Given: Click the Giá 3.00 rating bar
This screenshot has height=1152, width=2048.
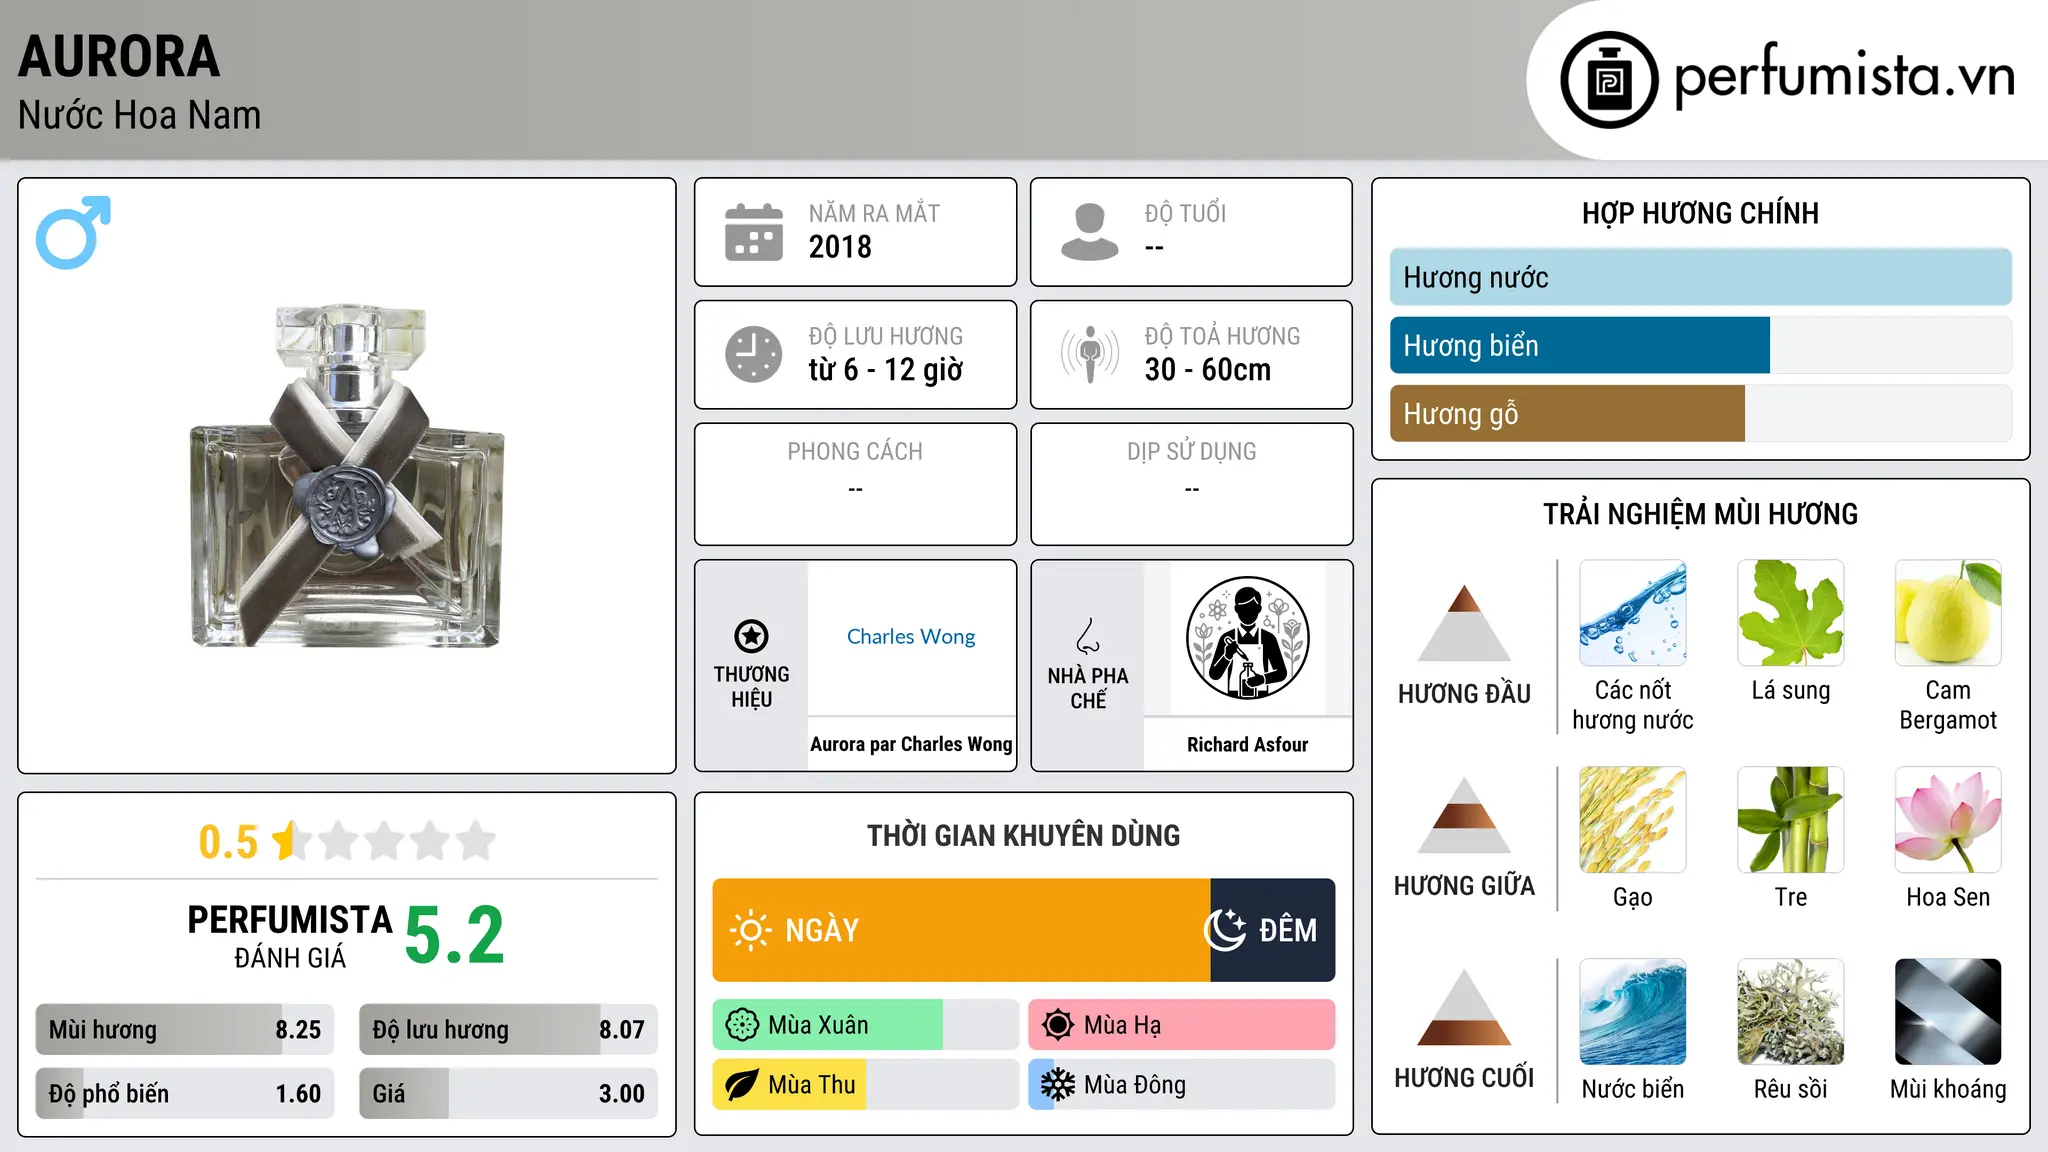Looking at the screenshot, I should tap(509, 1093).
